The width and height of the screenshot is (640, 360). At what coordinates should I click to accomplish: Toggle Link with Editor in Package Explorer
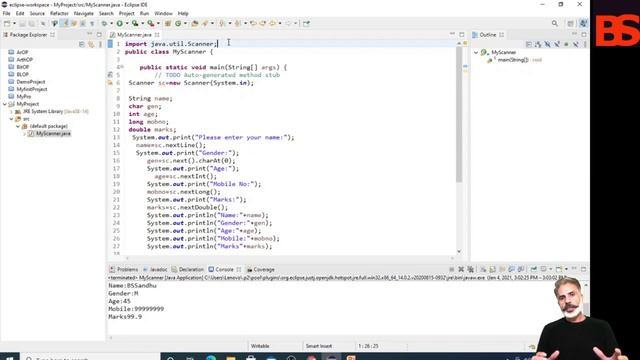[91, 44]
